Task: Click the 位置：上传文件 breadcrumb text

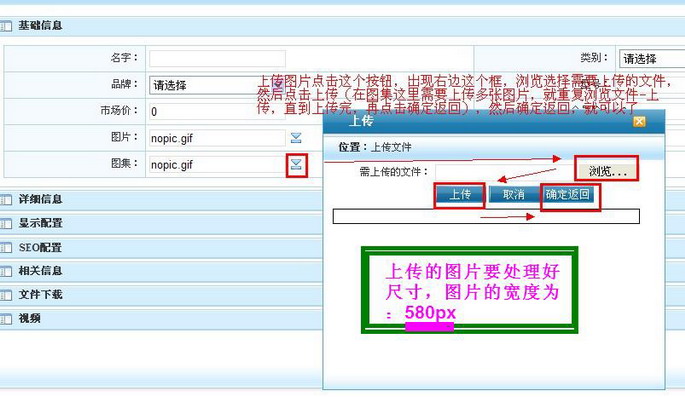Action: click(x=375, y=147)
